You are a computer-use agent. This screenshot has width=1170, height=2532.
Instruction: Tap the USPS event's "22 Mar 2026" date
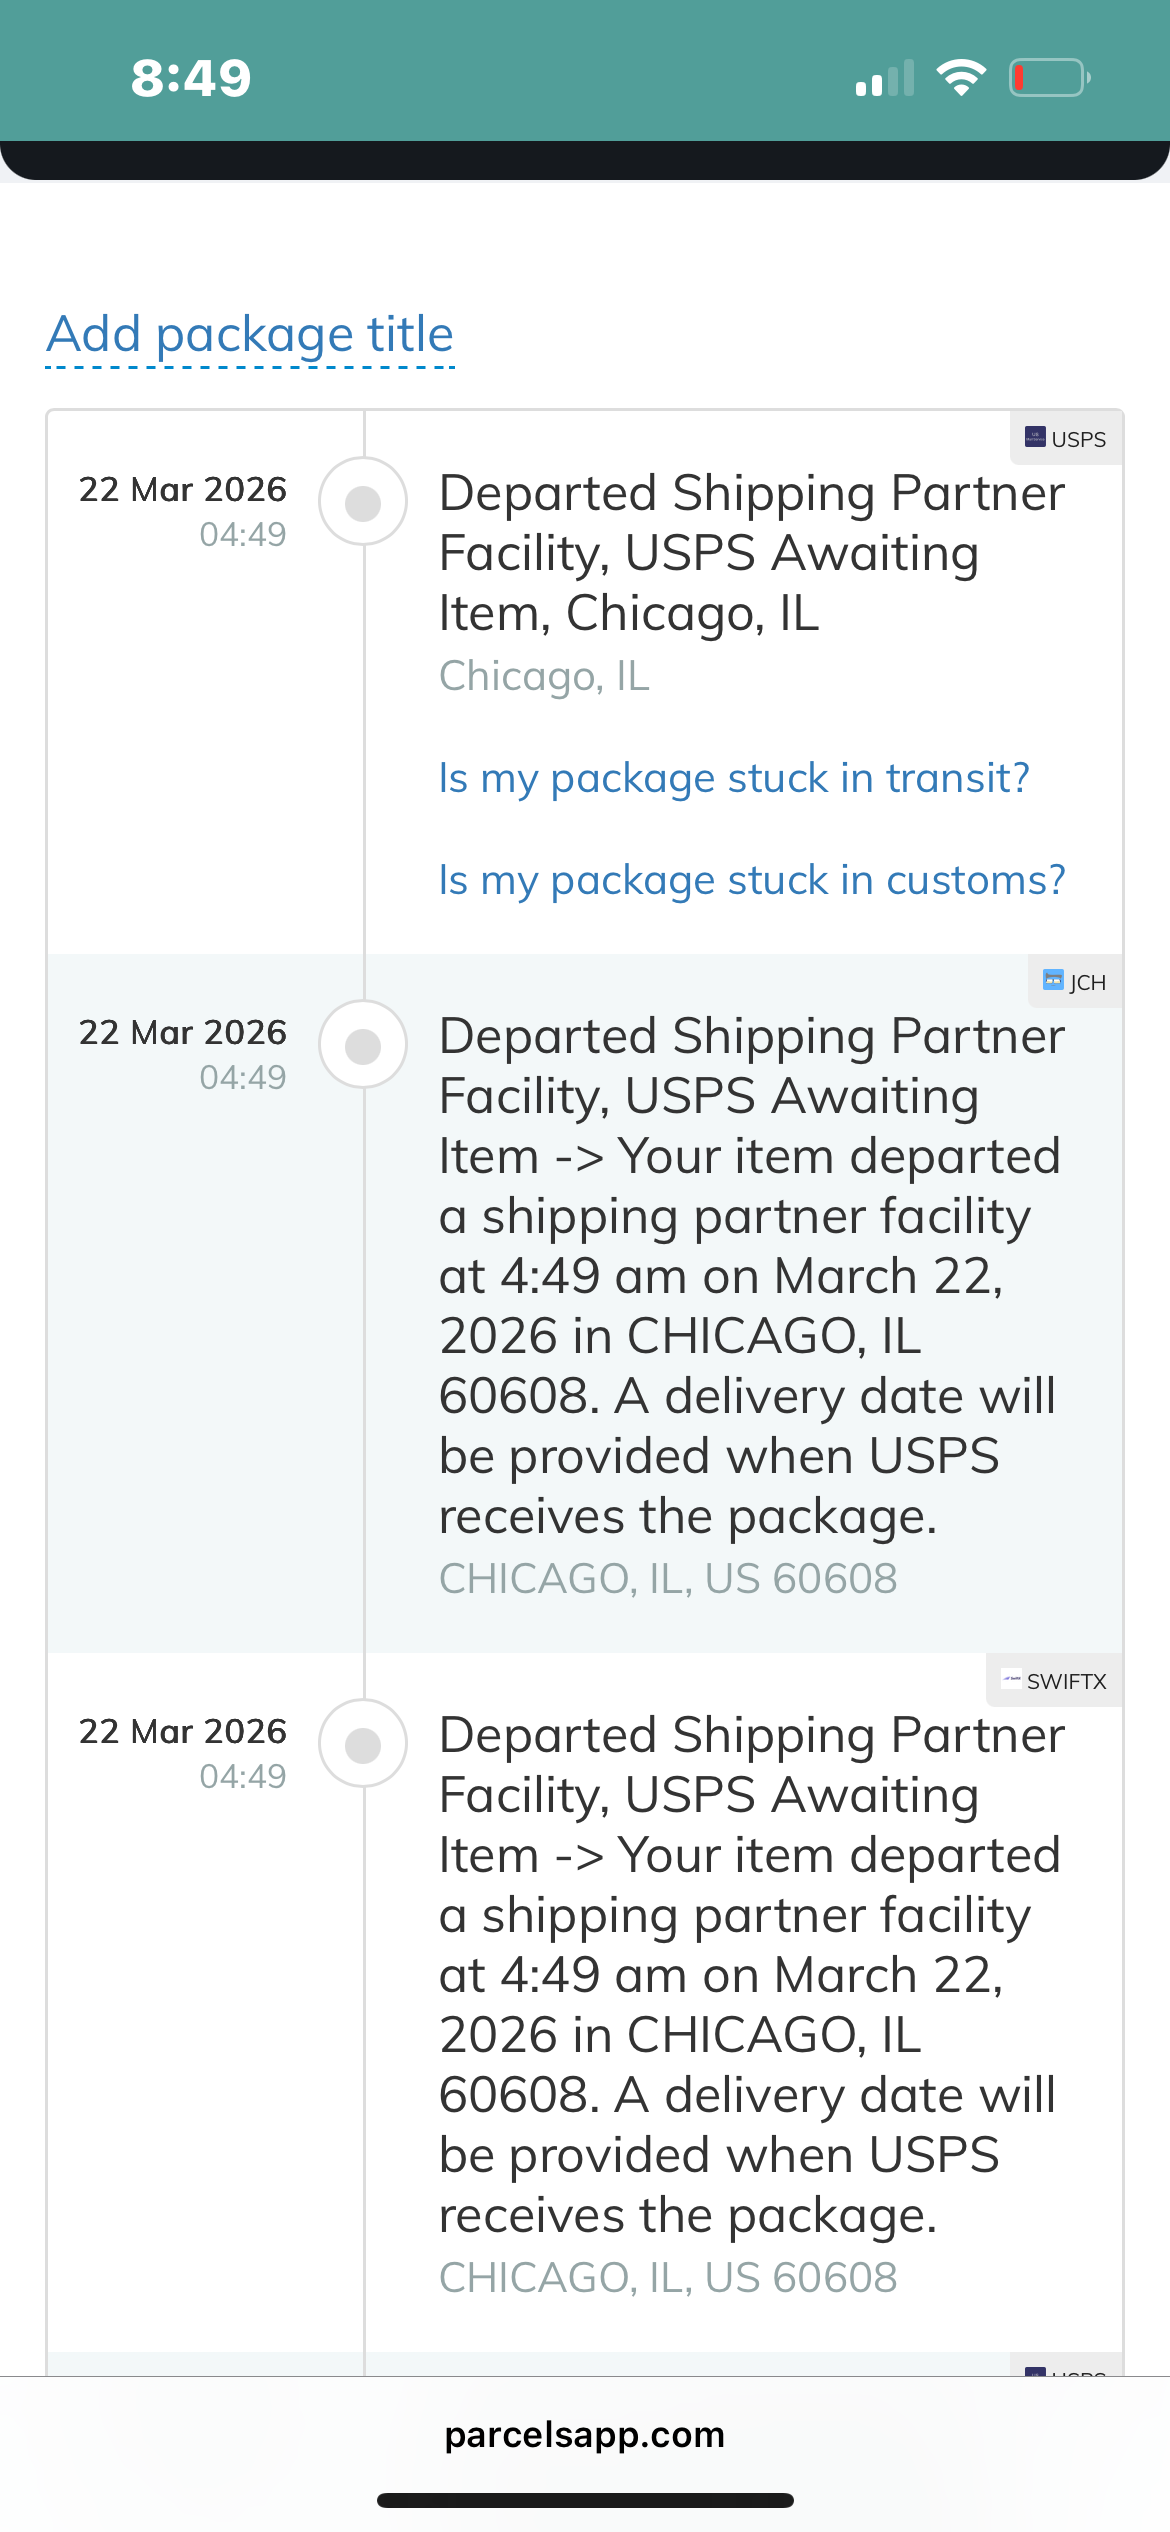(183, 489)
